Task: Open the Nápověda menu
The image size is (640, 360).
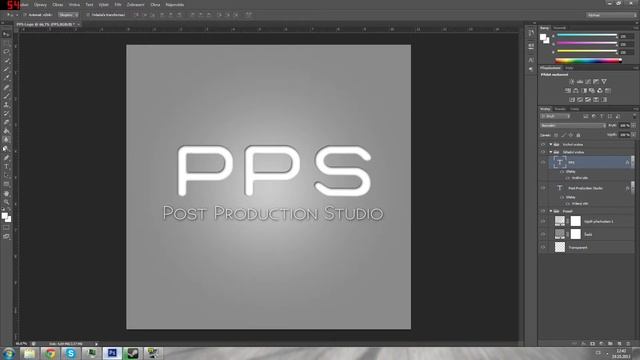Action: 175,5
